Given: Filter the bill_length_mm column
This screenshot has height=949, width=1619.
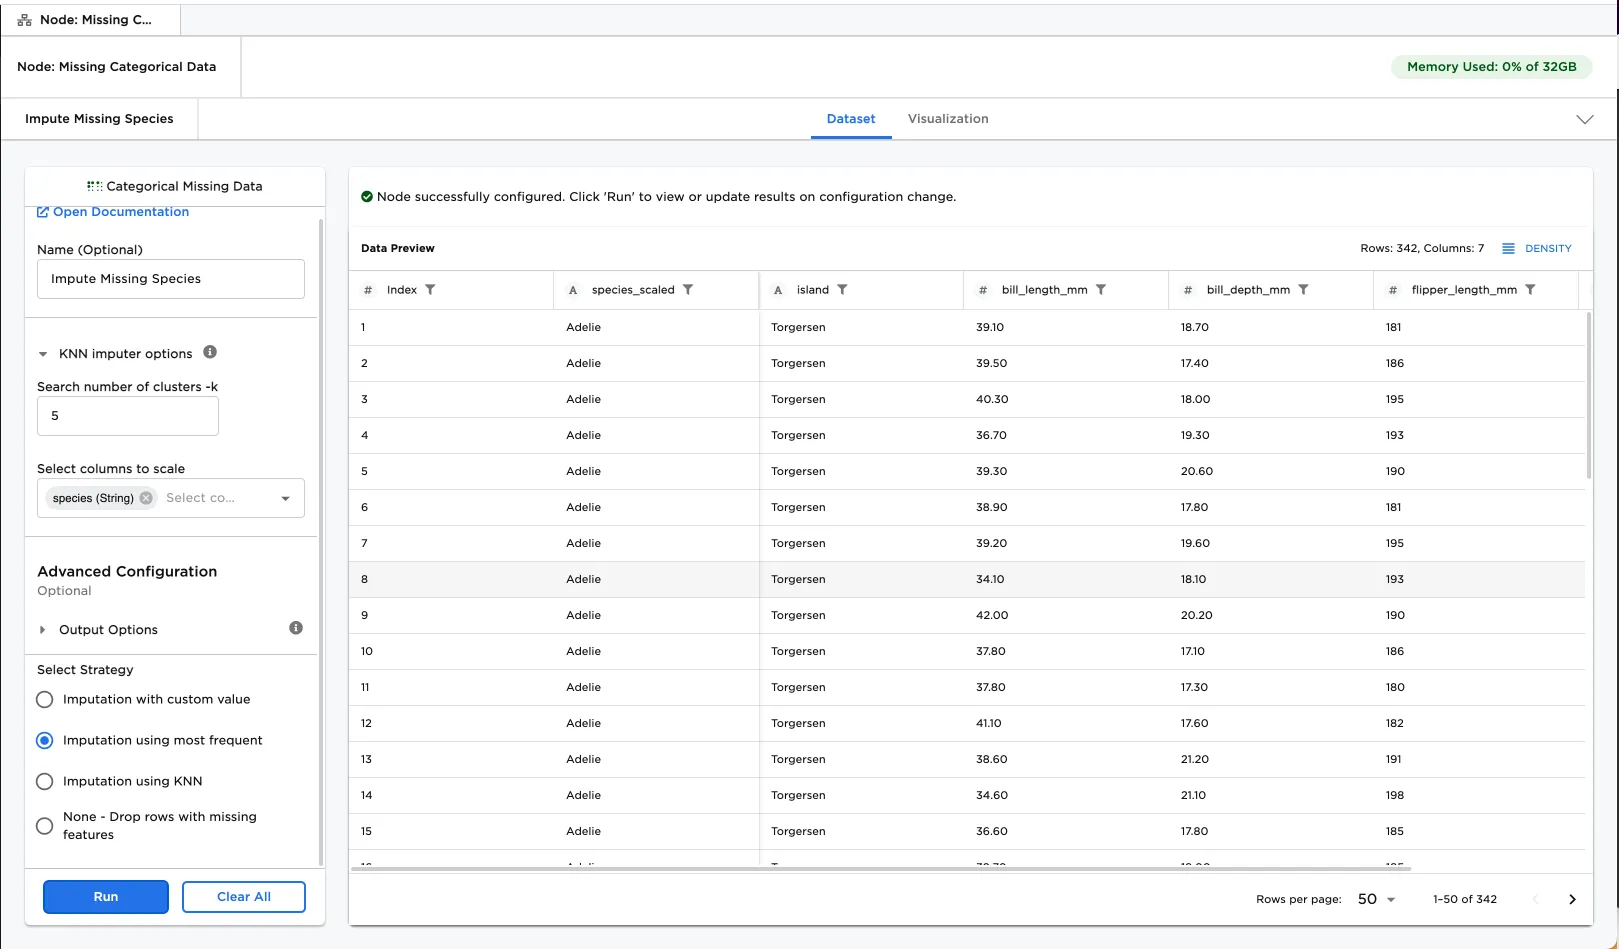Looking at the screenshot, I should [1101, 290].
